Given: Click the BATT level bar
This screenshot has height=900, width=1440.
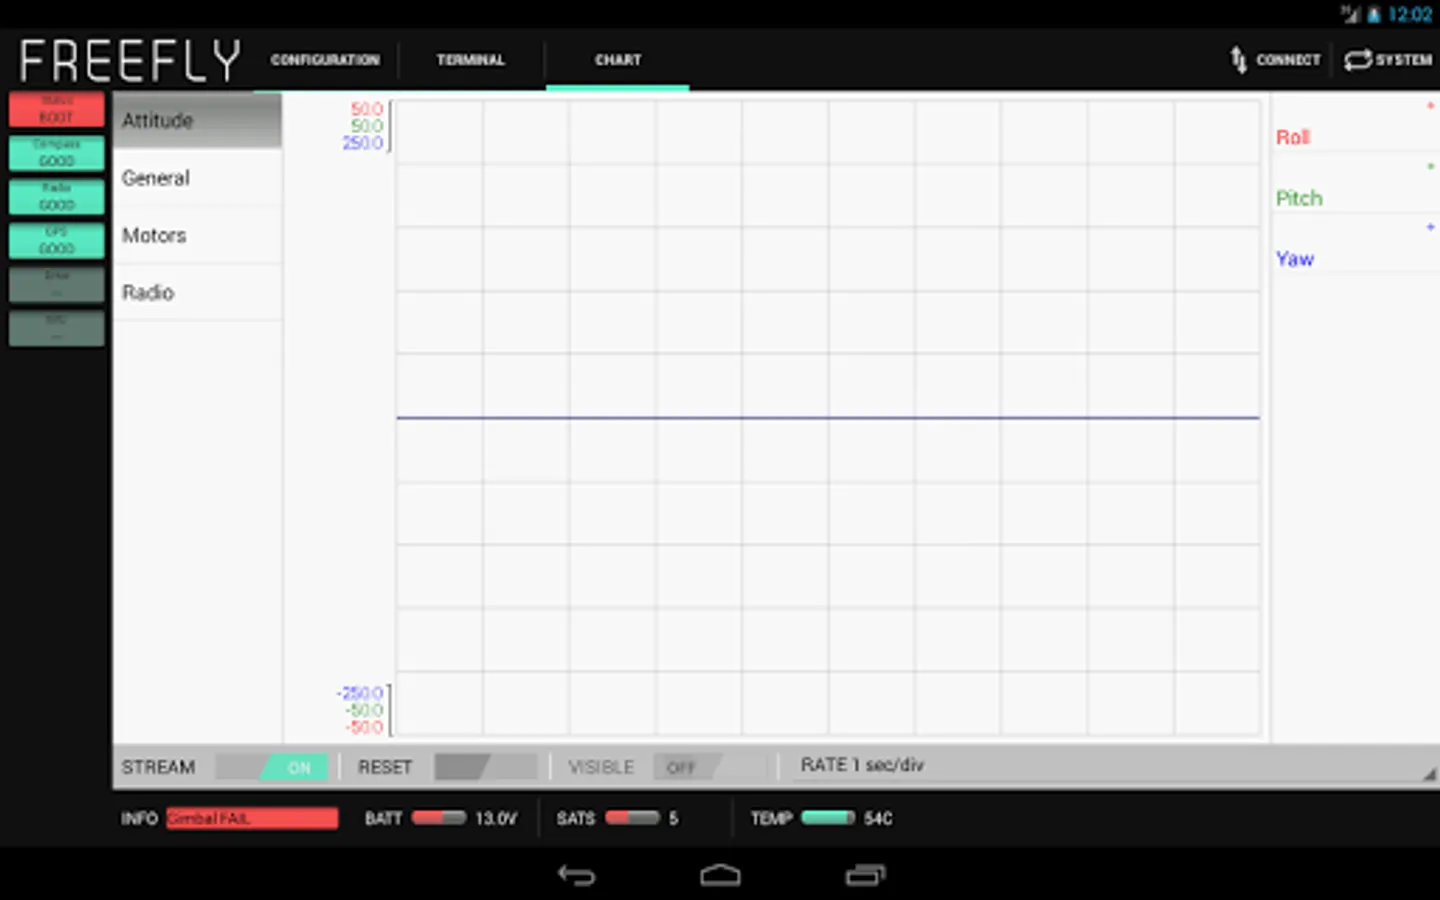Looking at the screenshot, I should 439,818.
